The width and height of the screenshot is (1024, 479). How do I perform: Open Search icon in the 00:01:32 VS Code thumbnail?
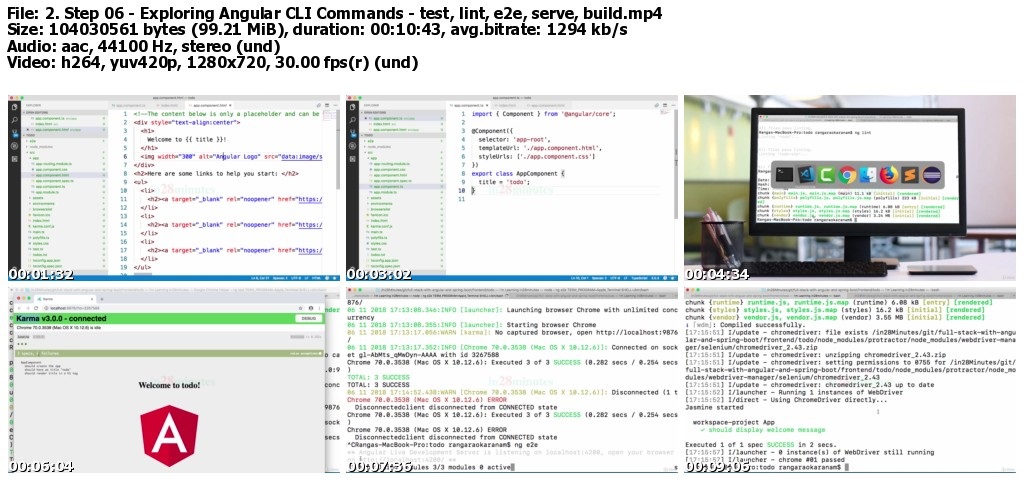(x=14, y=119)
